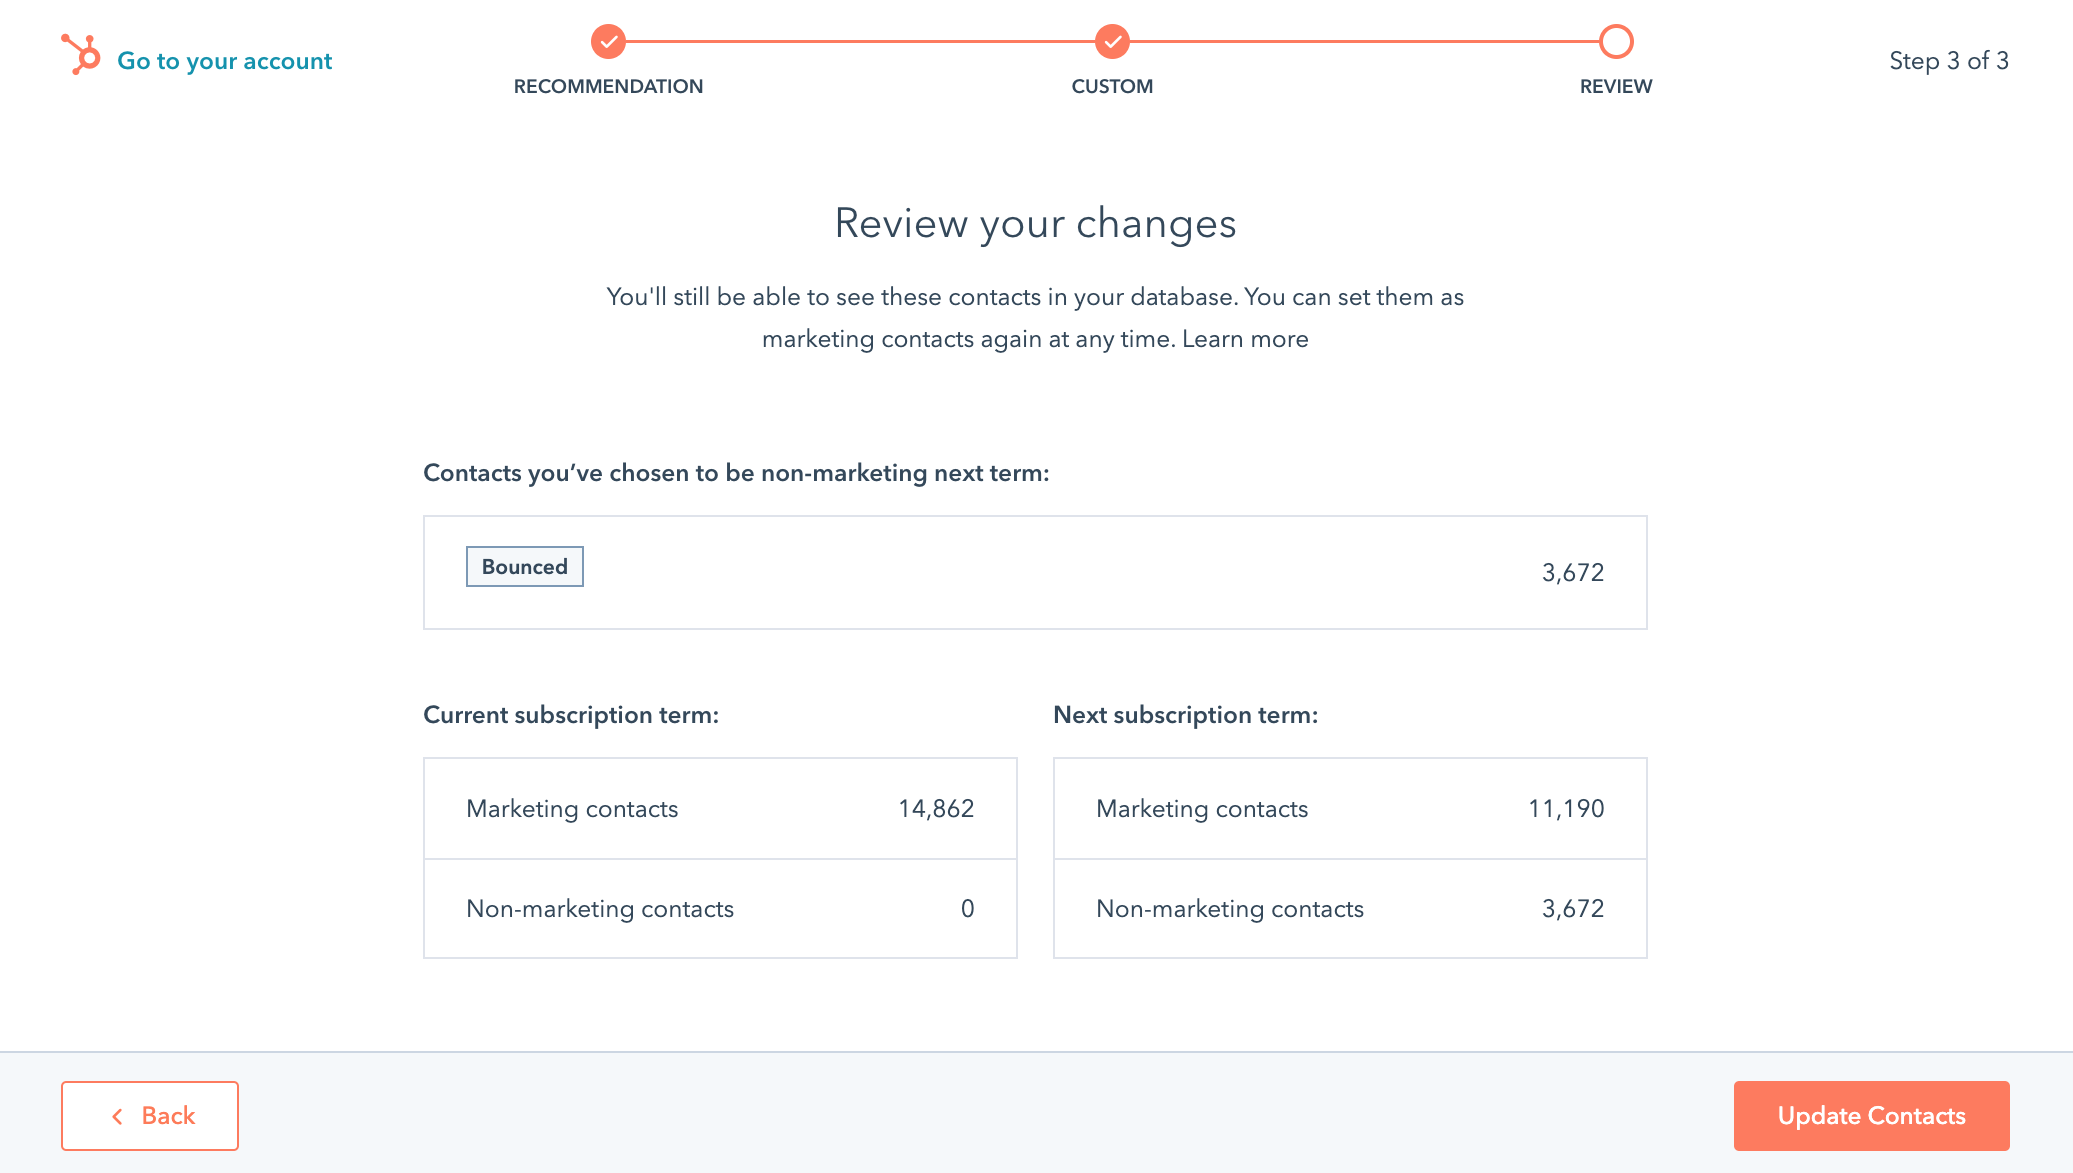Click the progress line between Custom and Review

[x=1364, y=42]
